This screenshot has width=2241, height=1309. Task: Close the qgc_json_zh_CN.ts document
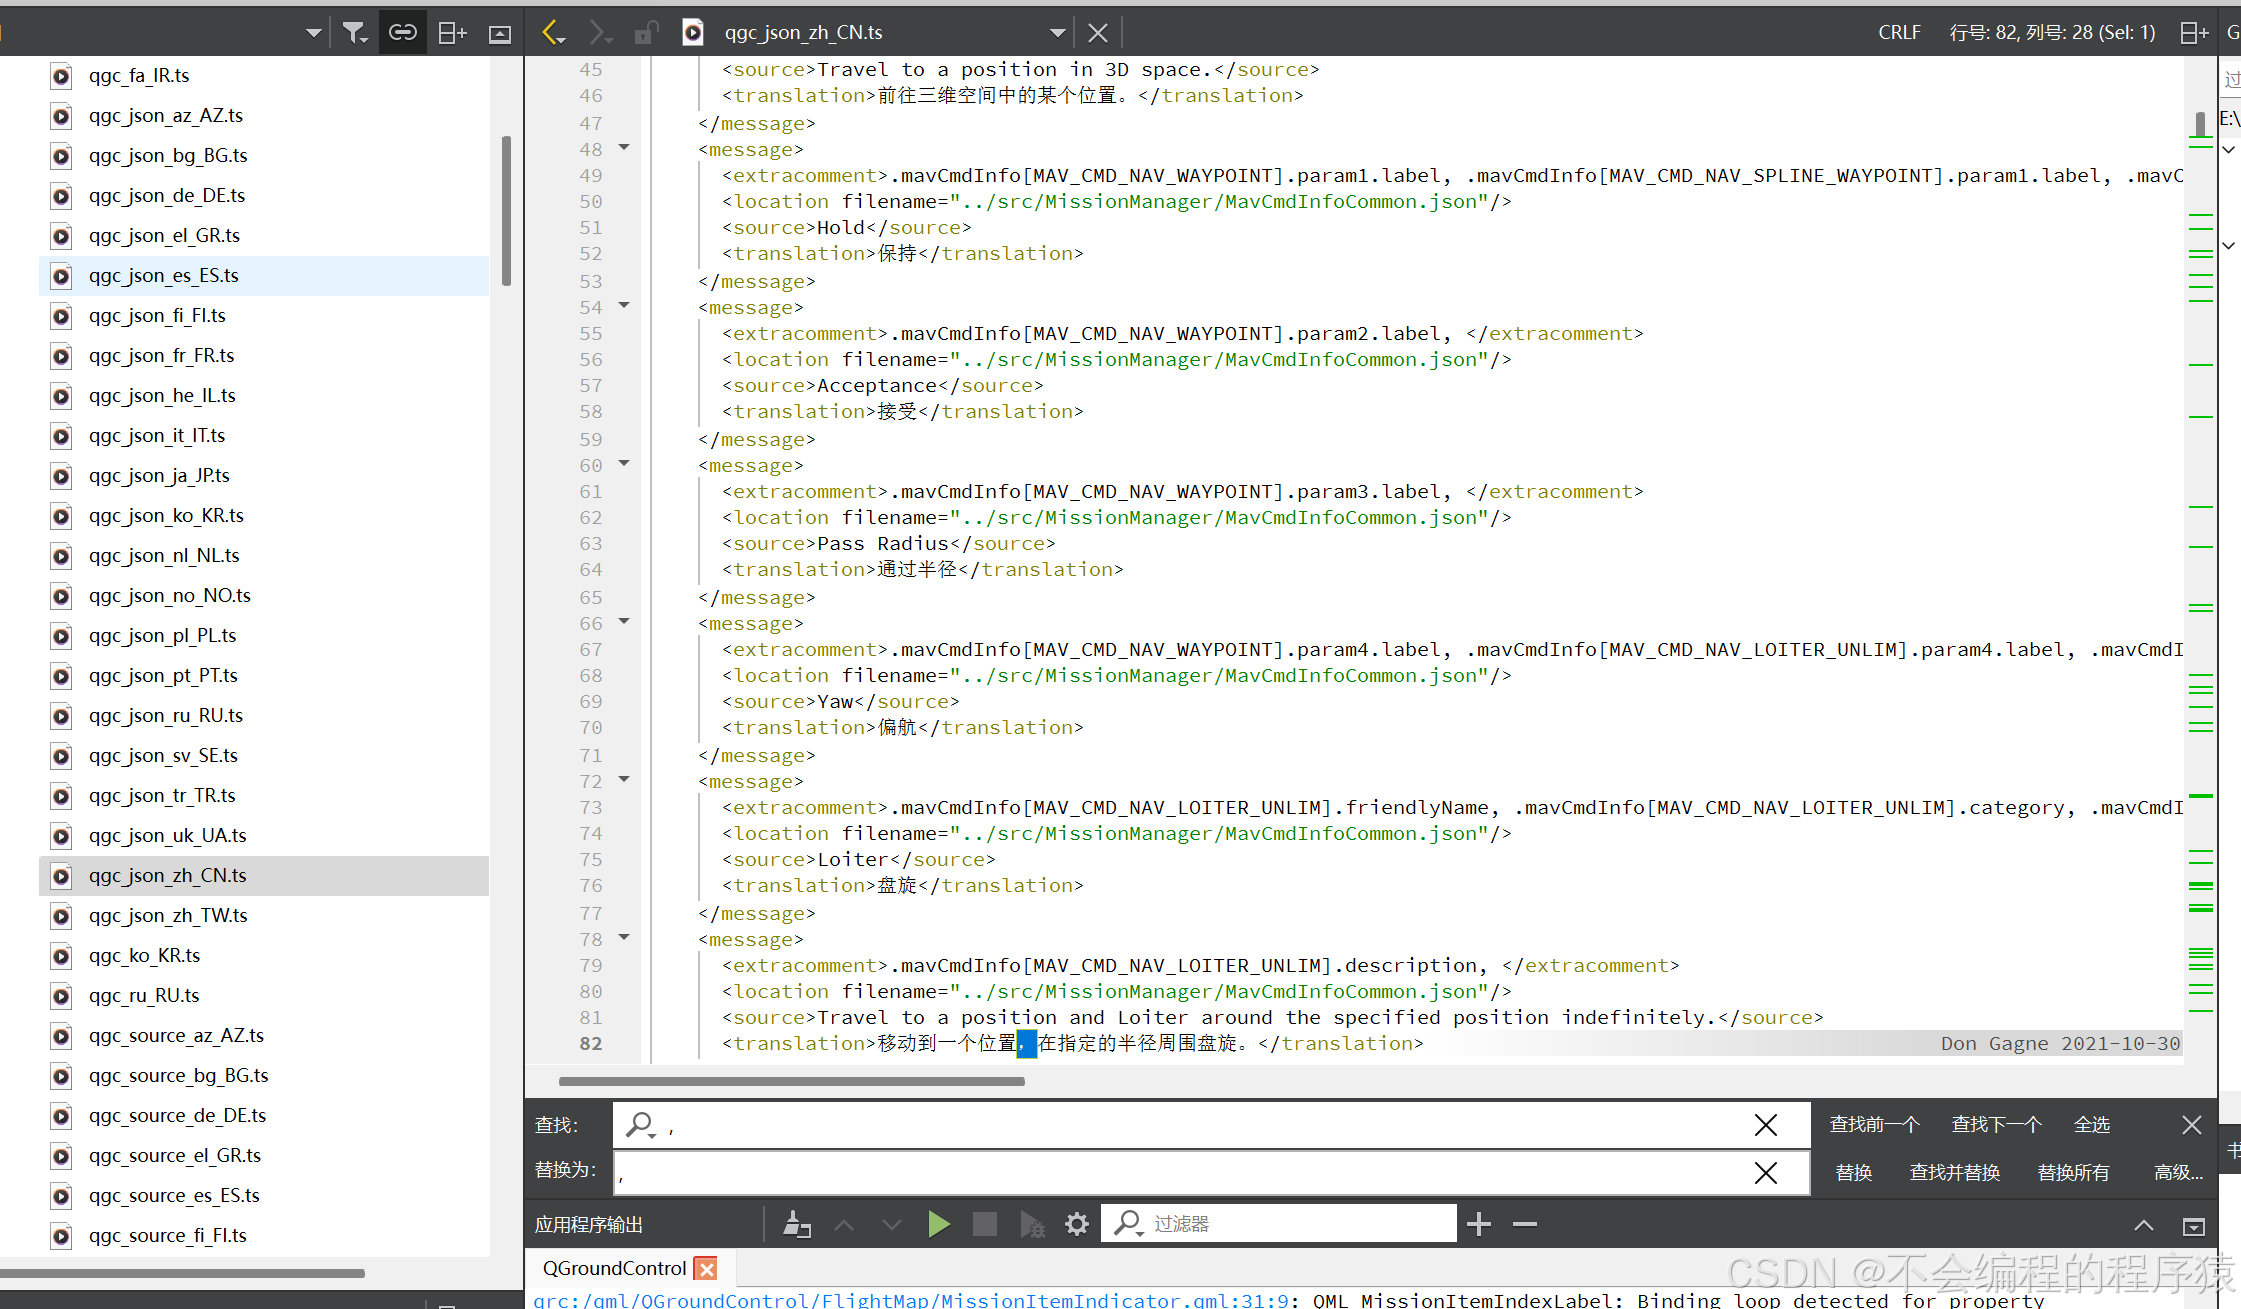(1097, 33)
